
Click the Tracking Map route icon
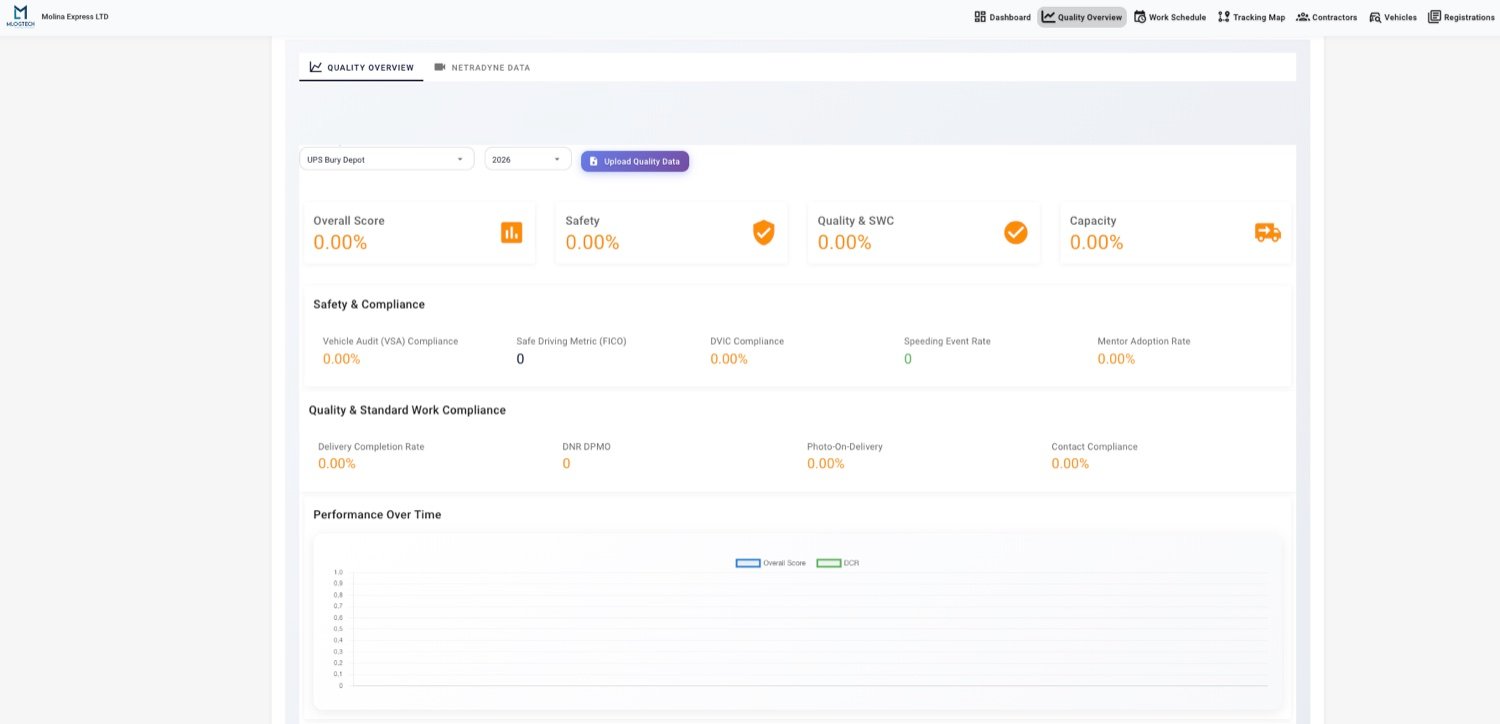pos(1223,17)
